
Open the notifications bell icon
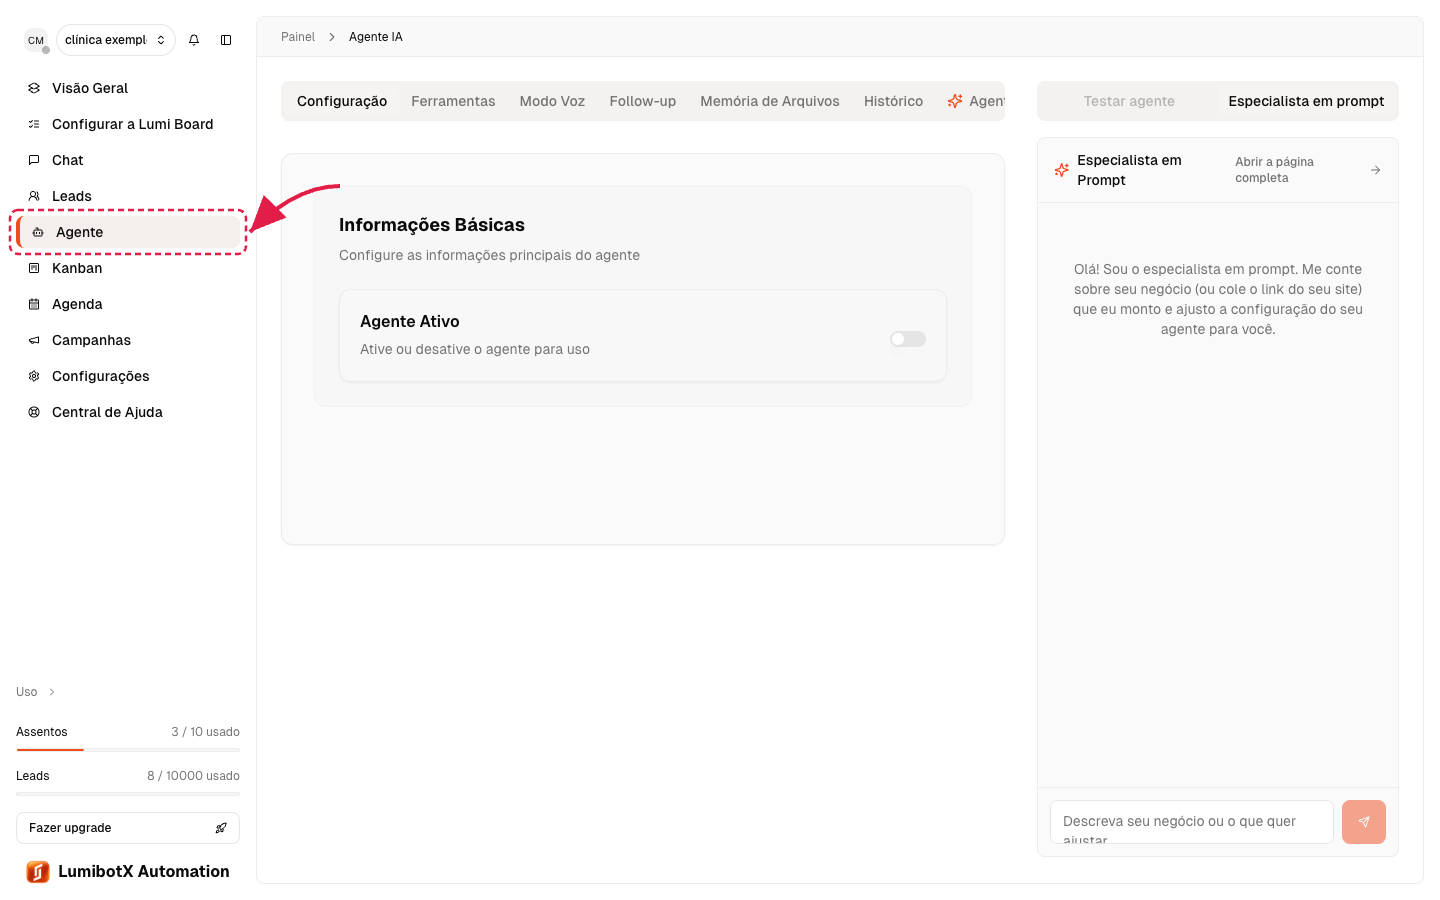[194, 40]
